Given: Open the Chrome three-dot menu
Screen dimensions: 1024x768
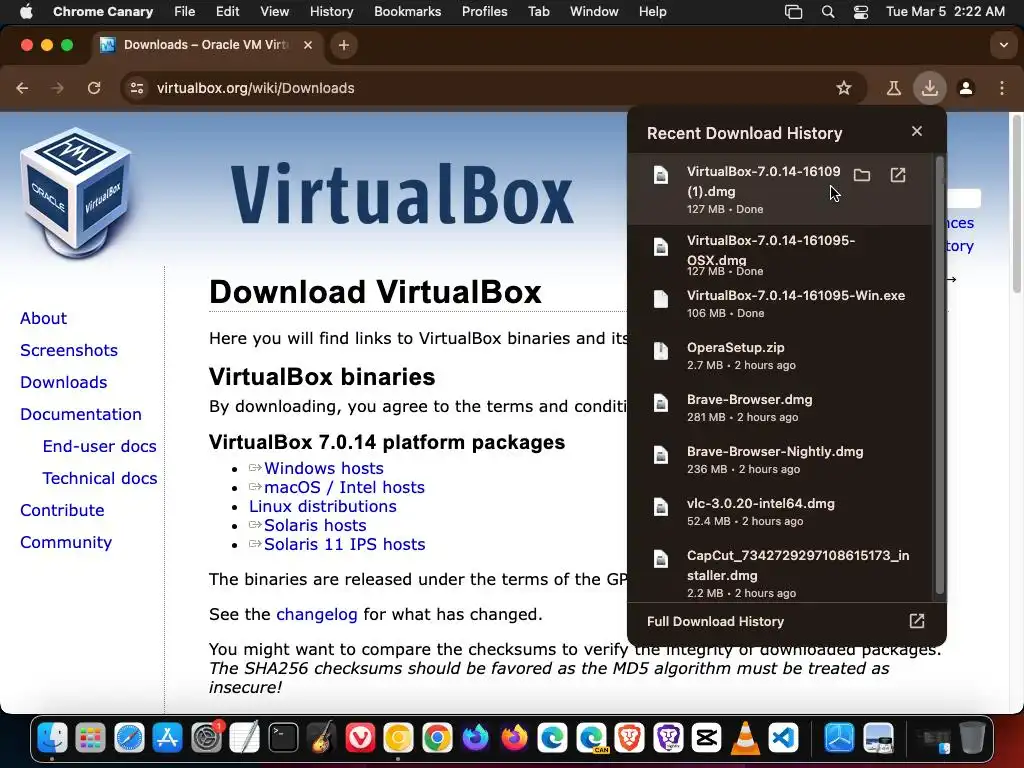Looking at the screenshot, I should coord(1002,88).
